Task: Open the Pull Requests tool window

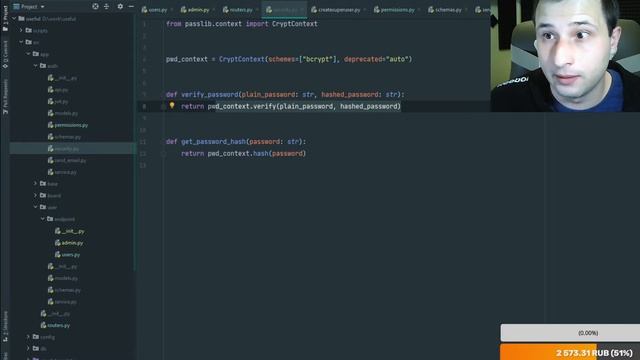Action: point(5,97)
